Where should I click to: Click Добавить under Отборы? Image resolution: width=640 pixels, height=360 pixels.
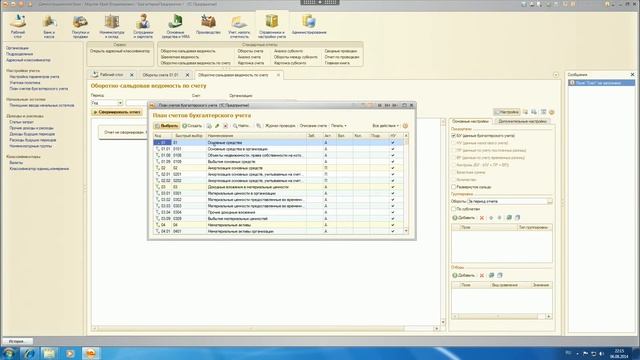[x=464, y=276]
